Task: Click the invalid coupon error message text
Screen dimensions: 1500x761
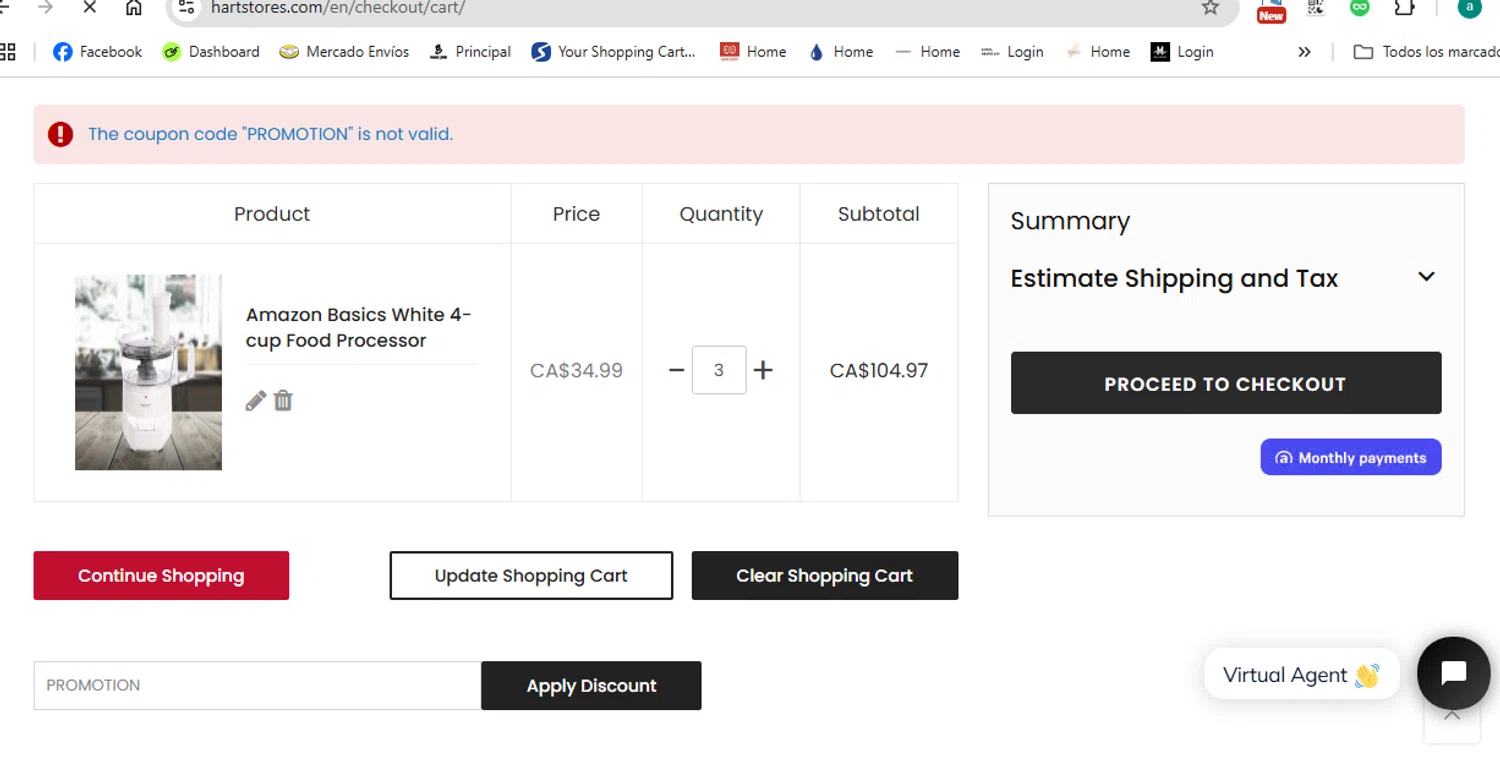Action: (x=270, y=134)
